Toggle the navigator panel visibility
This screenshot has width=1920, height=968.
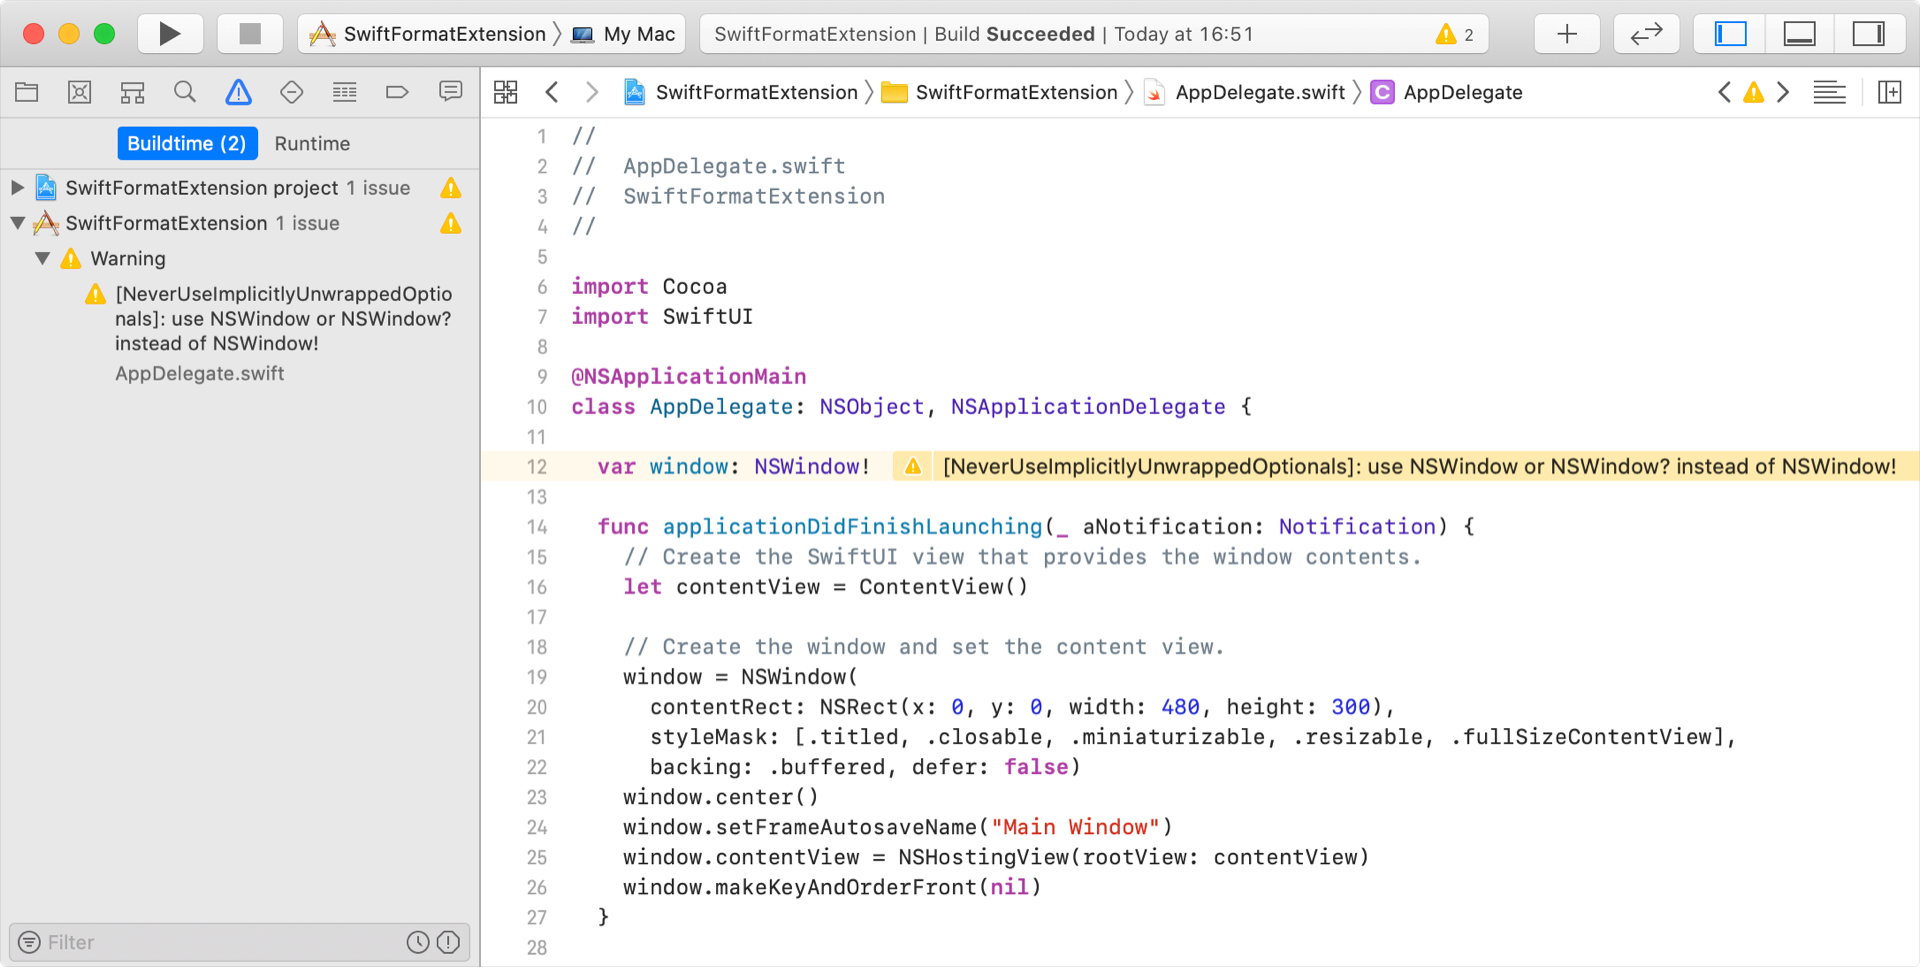click(1729, 33)
